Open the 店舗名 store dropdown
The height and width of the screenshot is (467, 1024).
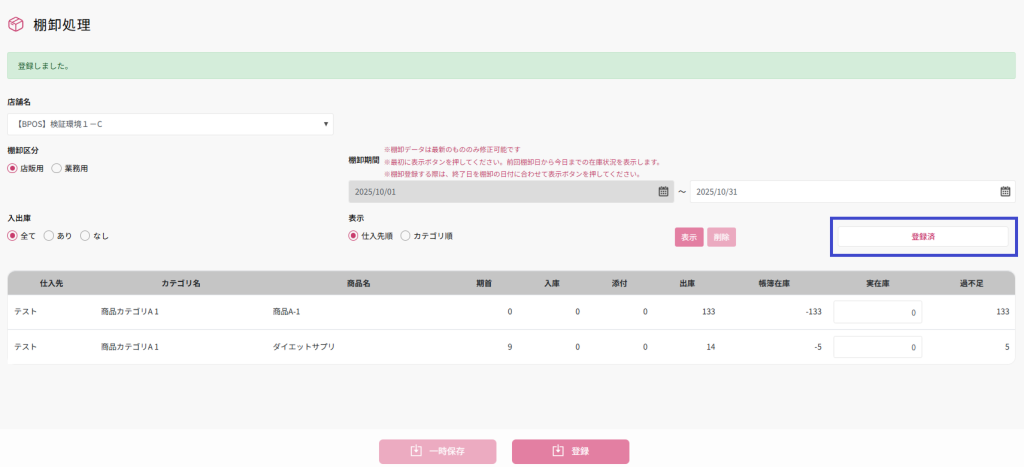pos(170,124)
